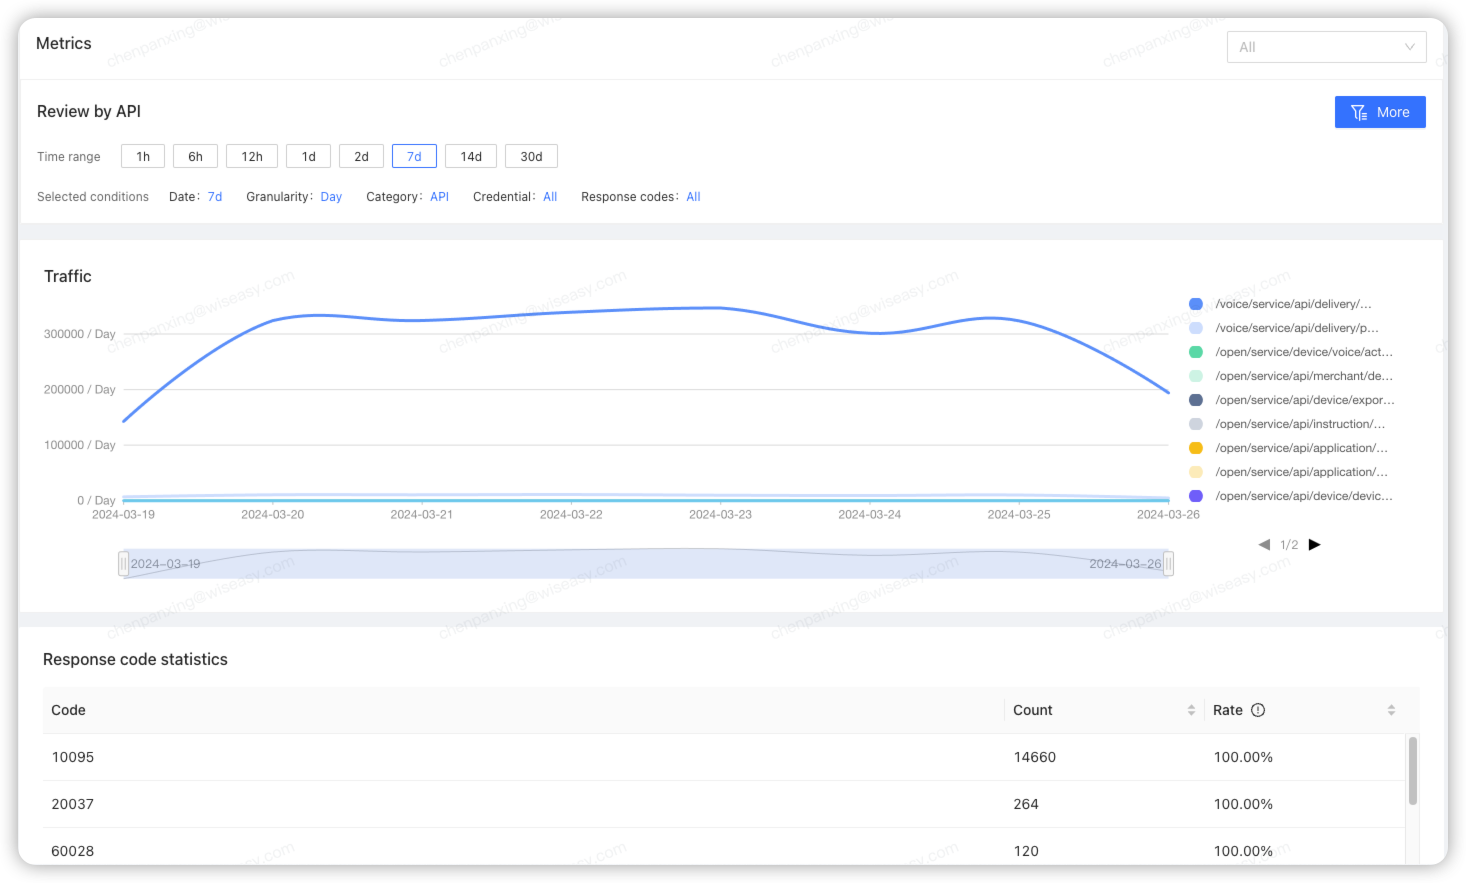Click the Category API condition value
The height and width of the screenshot is (883, 1466).
point(439,197)
